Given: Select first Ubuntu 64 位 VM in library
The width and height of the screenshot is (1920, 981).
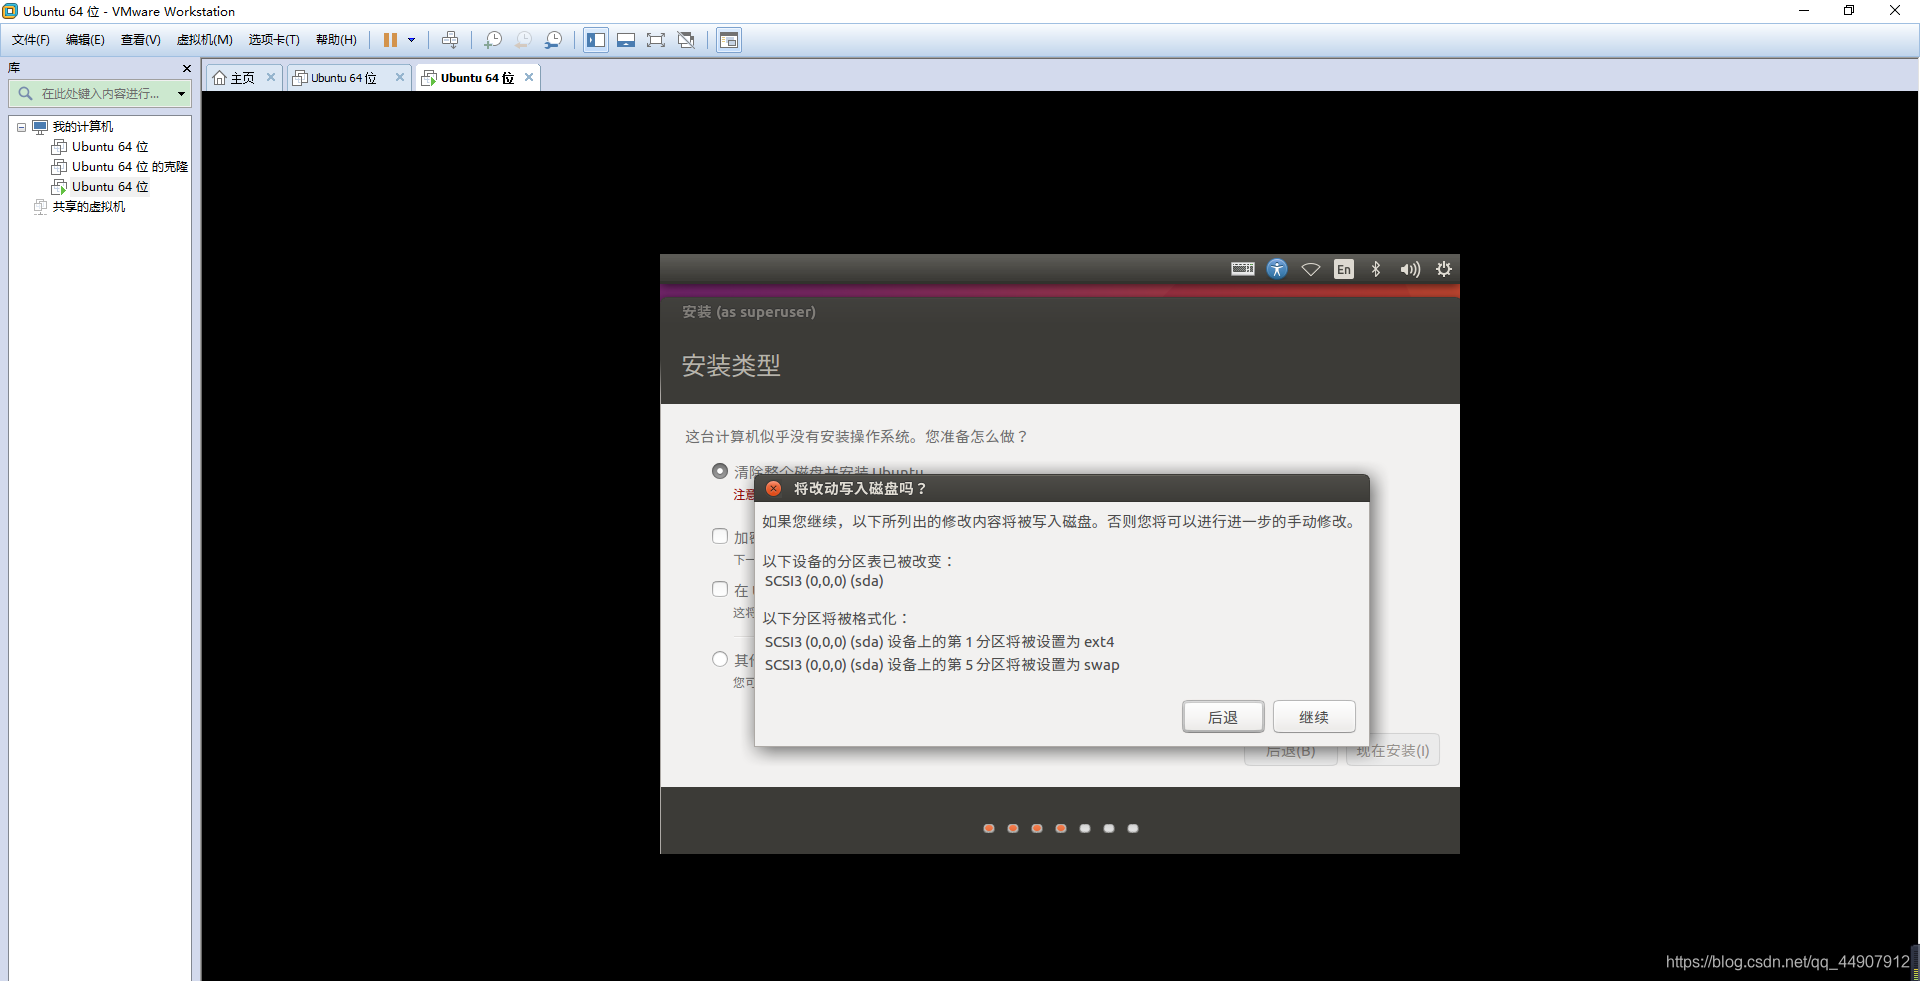Looking at the screenshot, I should coord(109,147).
